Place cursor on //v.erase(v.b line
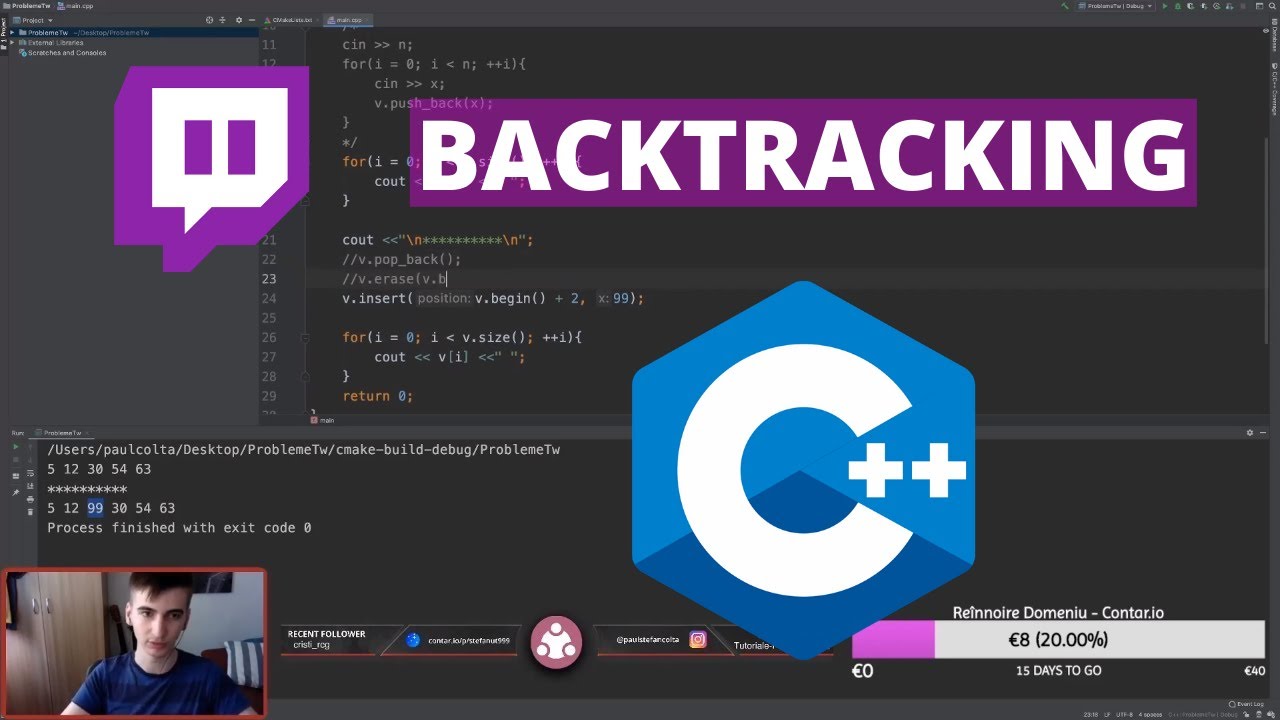The height and width of the screenshot is (720, 1280). click(395, 279)
